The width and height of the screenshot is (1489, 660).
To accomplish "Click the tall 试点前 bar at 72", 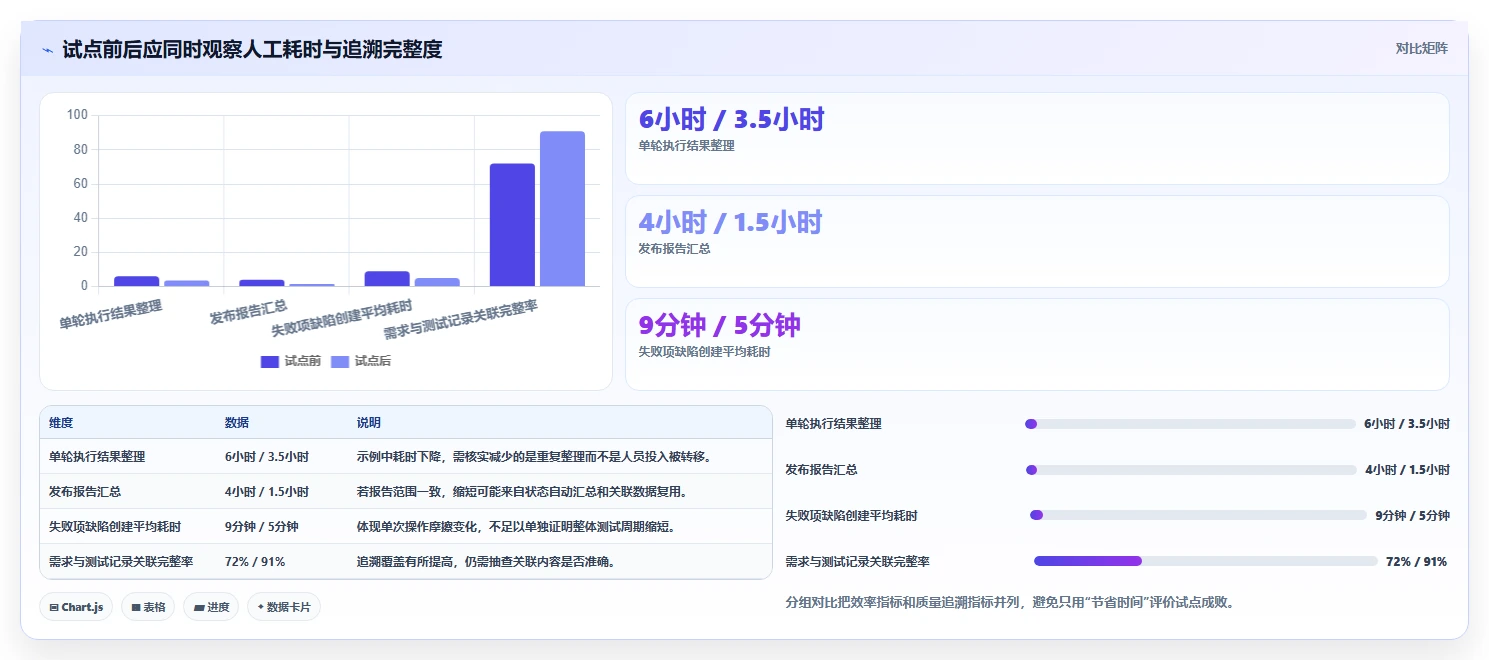I will click(512, 225).
